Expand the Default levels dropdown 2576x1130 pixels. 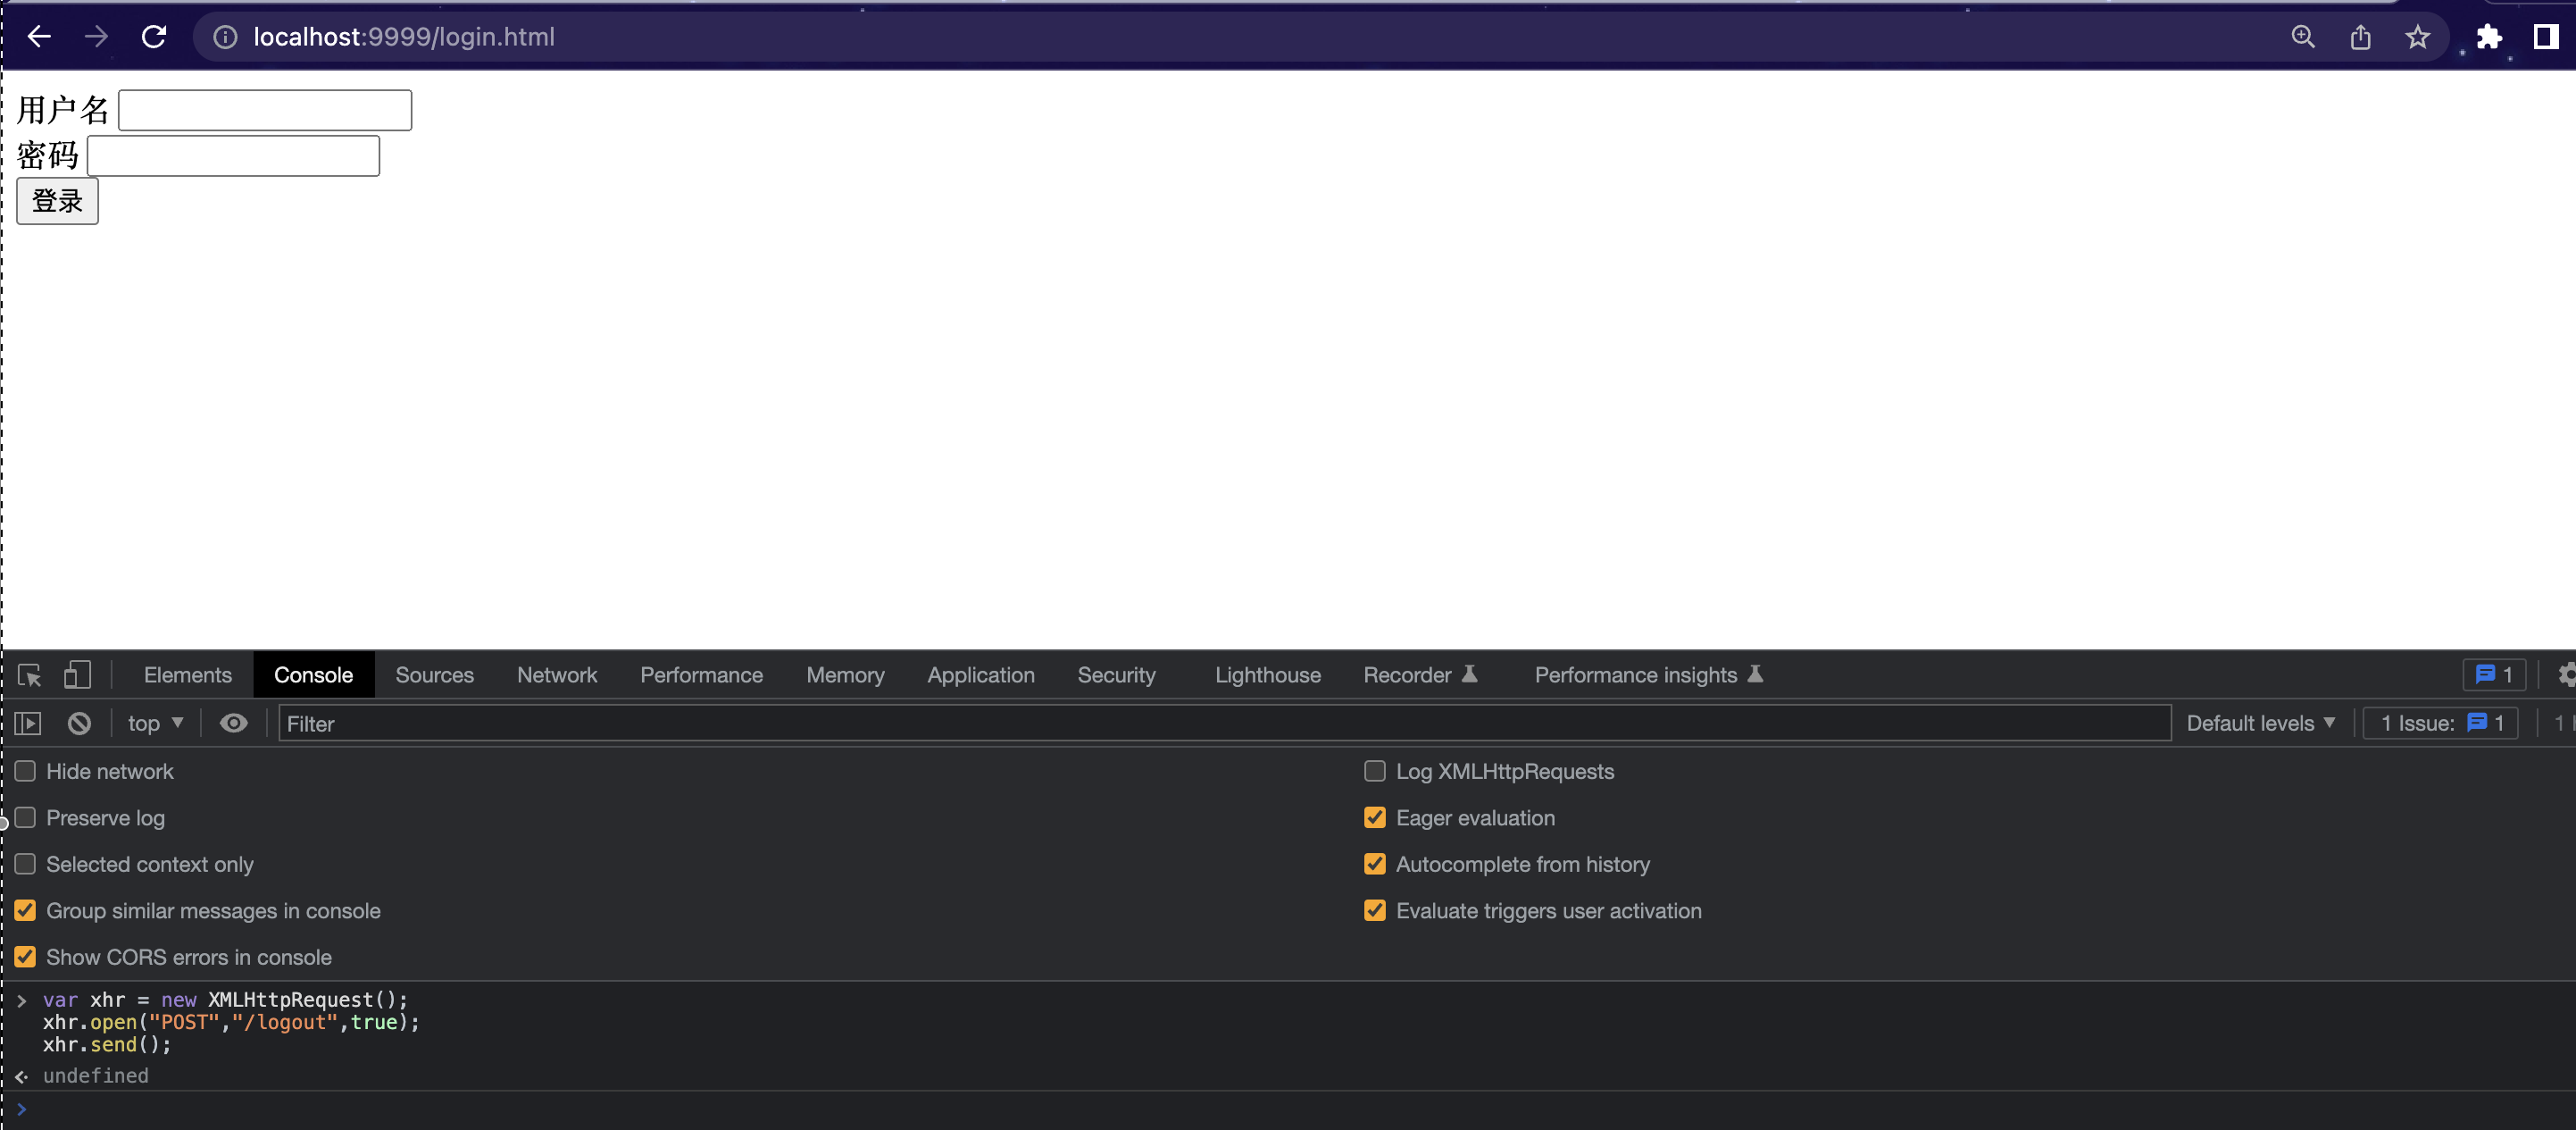pos(2260,723)
